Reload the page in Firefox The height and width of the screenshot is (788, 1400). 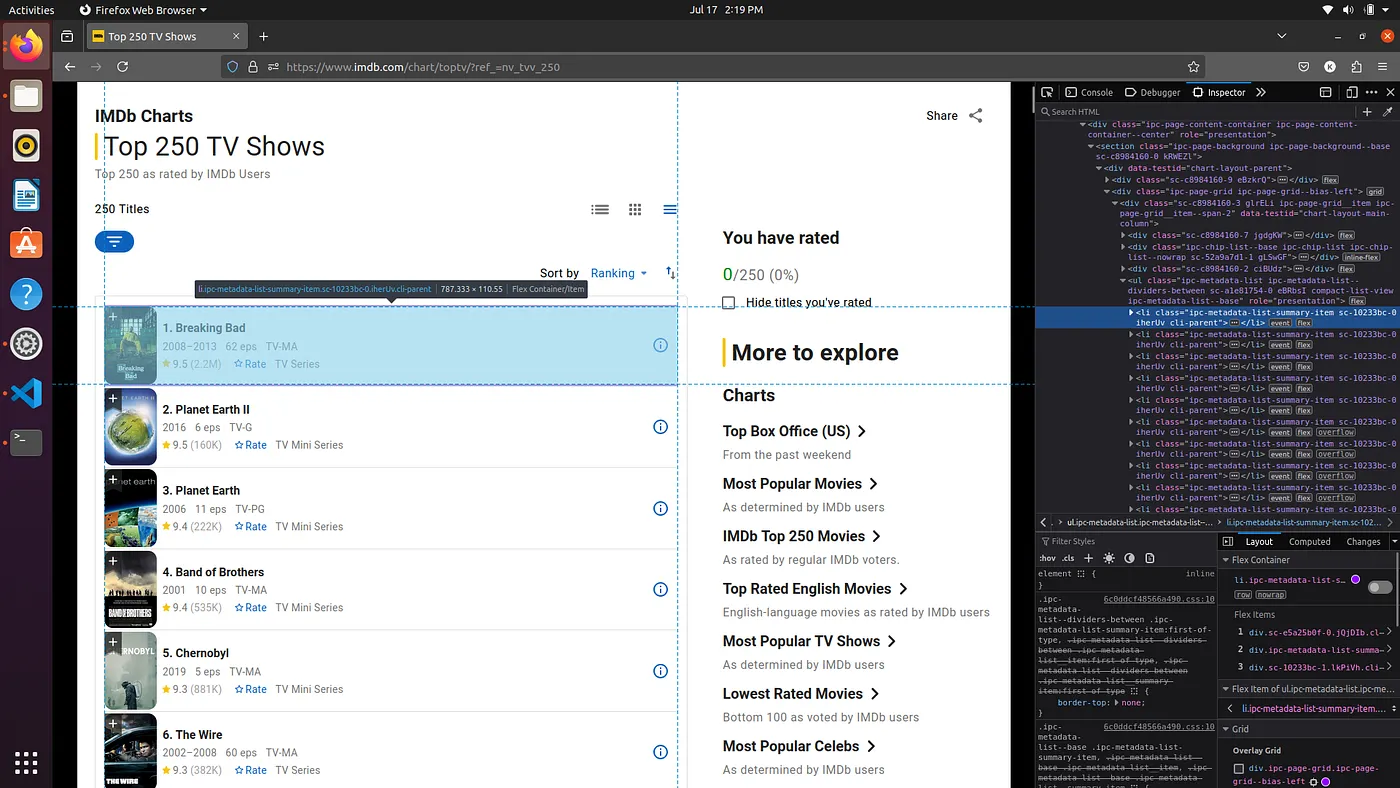pyautogui.click(x=123, y=67)
